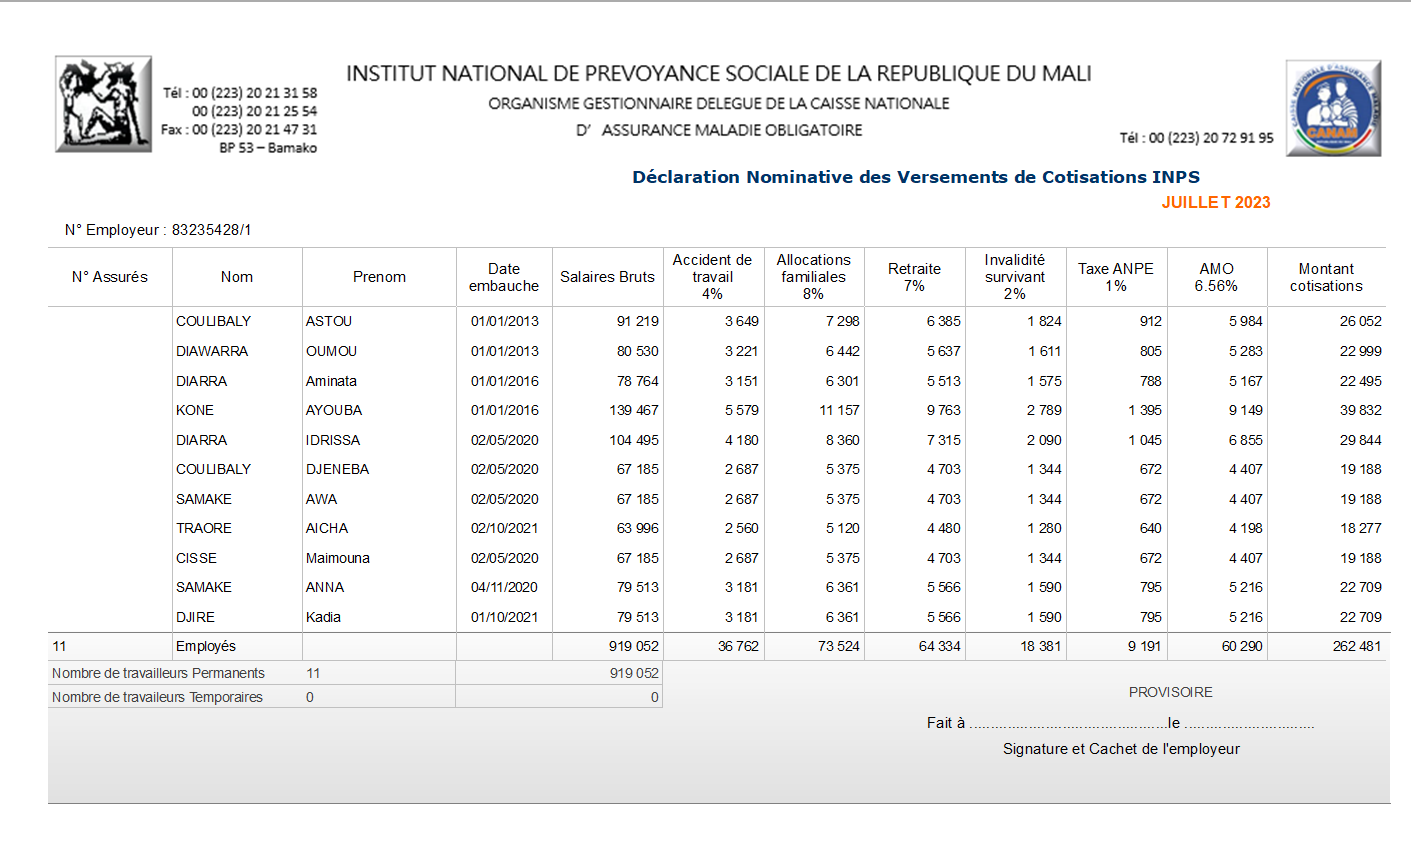This screenshot has width=1411, height=868.
Task: Click the 'Fait à' dotted location field
Action: tap(1066, 723)
